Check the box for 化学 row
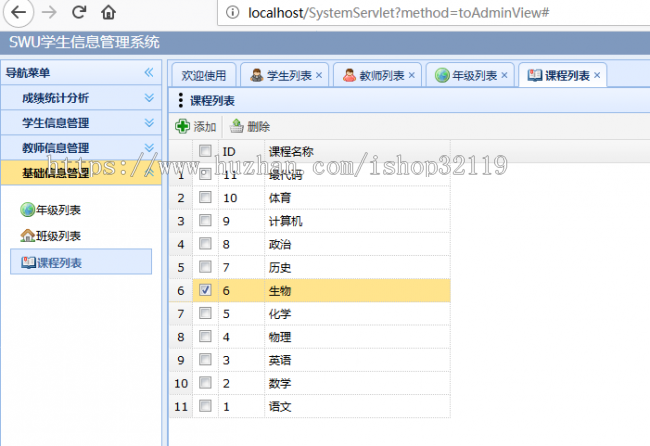650x446 pixels. tap(205, 313)
